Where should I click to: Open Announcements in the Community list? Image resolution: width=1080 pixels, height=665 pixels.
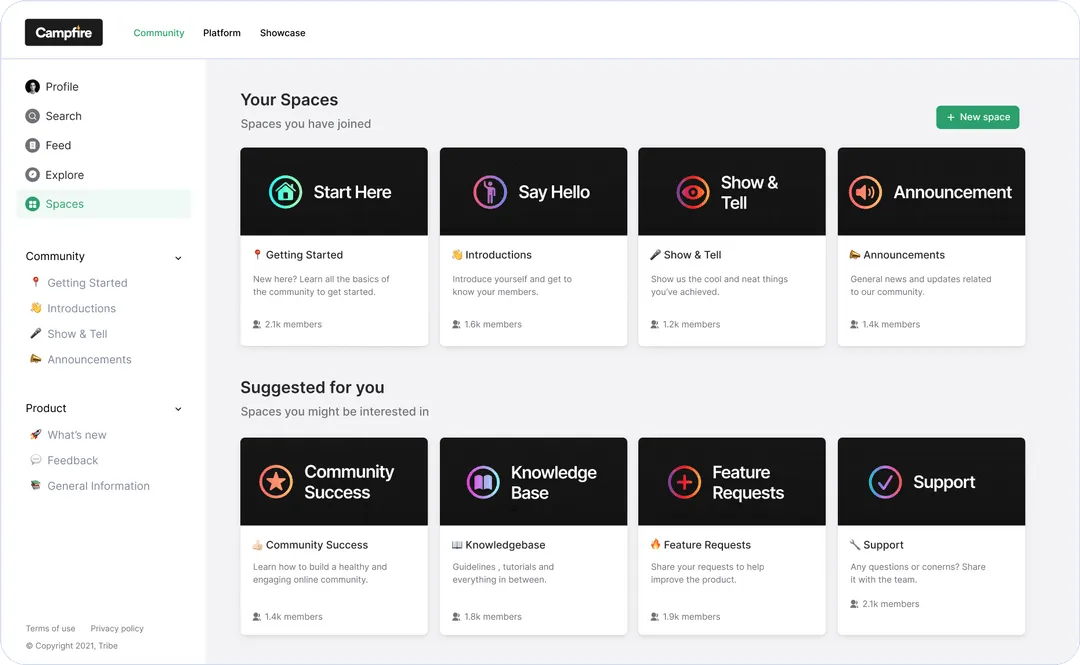point(90,359)
